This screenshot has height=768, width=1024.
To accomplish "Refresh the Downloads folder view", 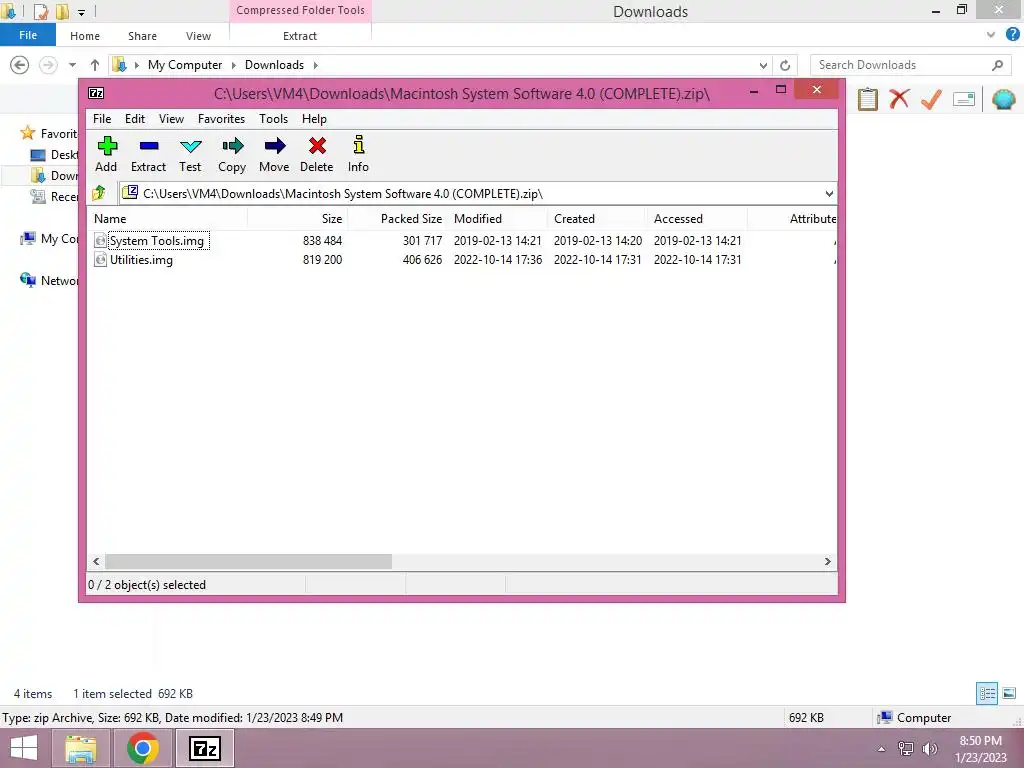I will [785, 65].
